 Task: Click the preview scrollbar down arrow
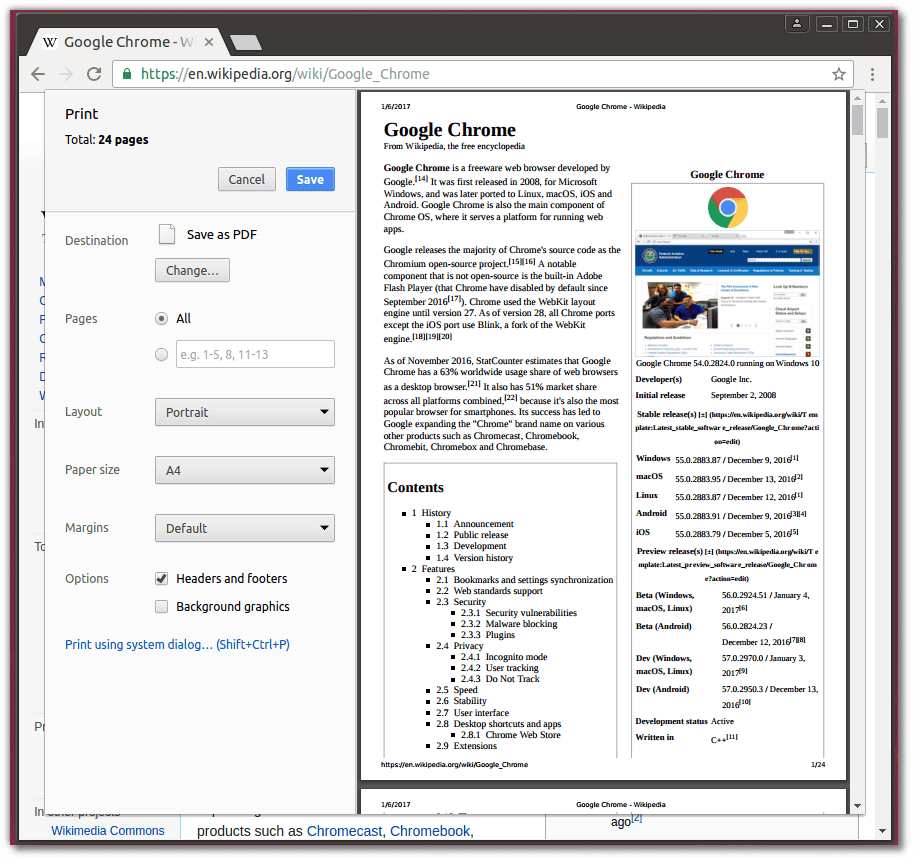[x=857, y=806]
